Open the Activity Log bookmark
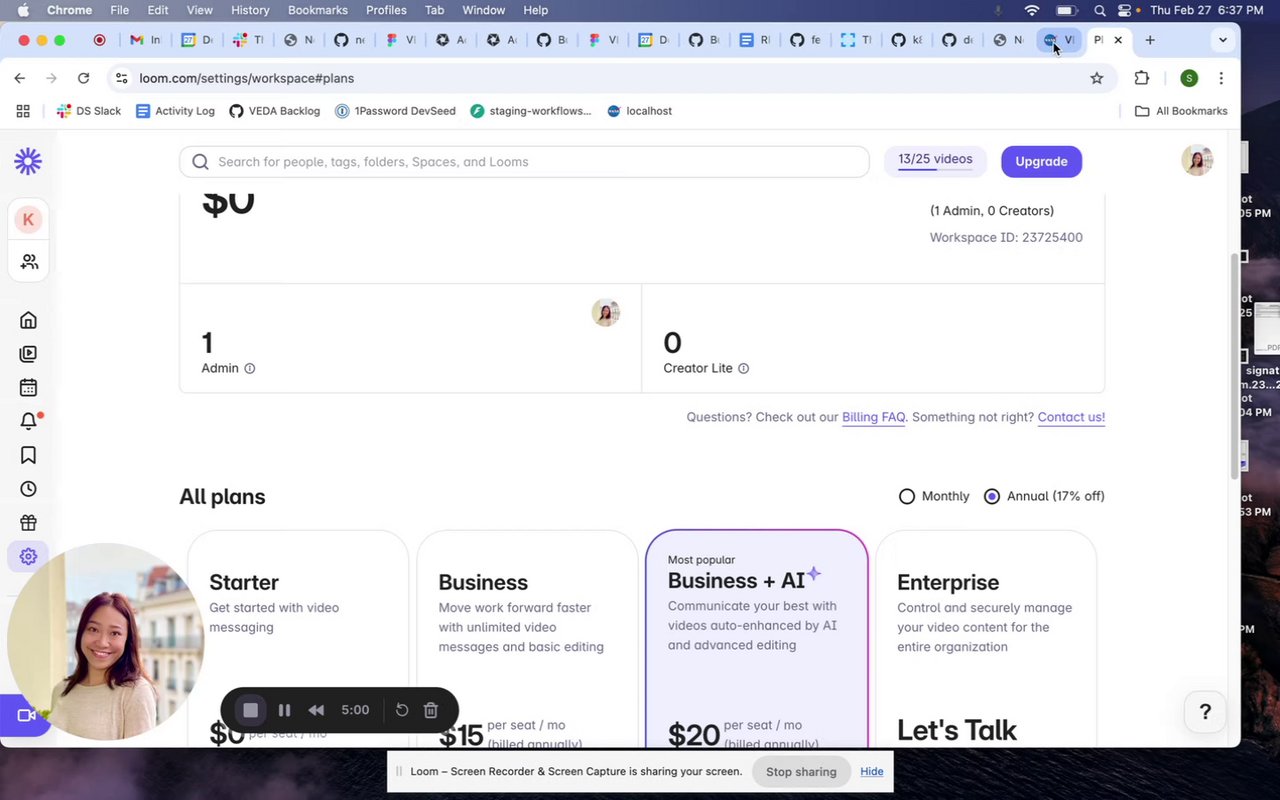Image resolution: width=1280 pixels, height=800 pixels. coord(175,111)
